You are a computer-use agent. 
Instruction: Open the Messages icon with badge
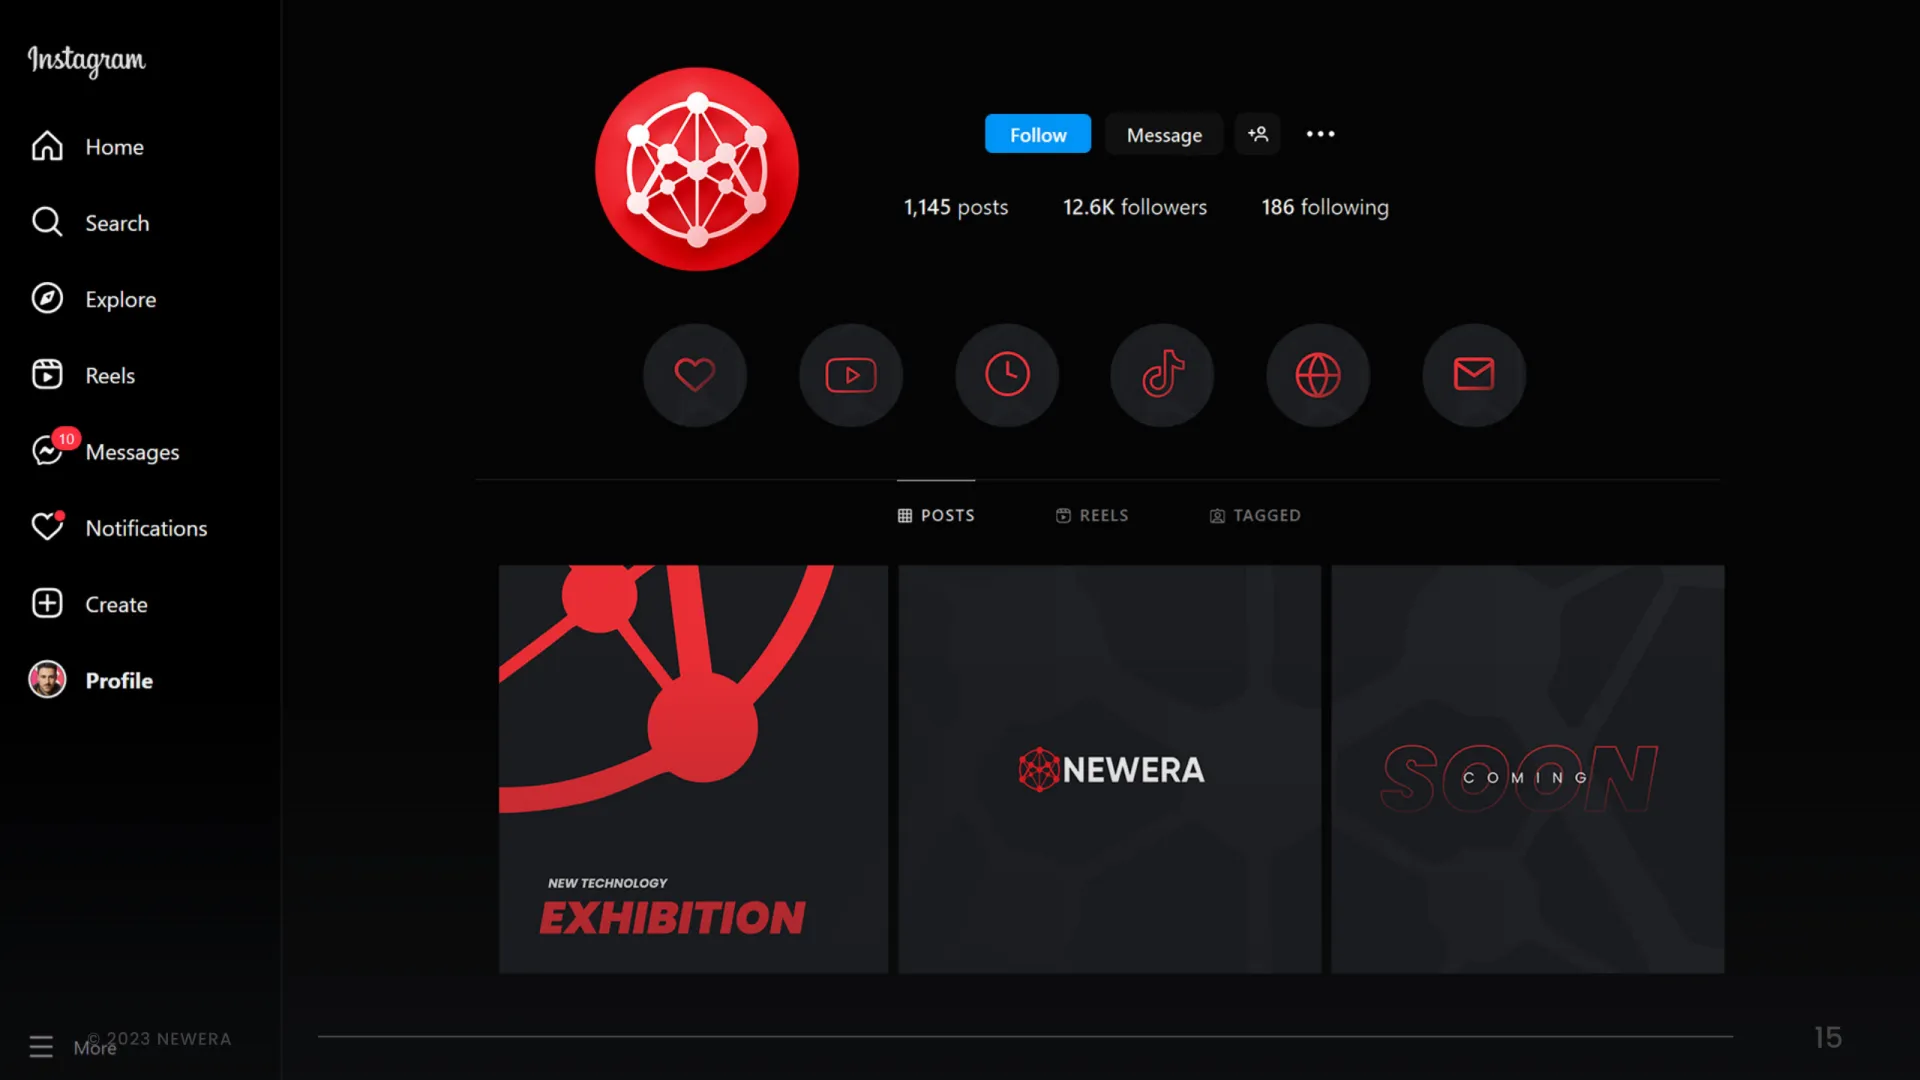point(50,449)
